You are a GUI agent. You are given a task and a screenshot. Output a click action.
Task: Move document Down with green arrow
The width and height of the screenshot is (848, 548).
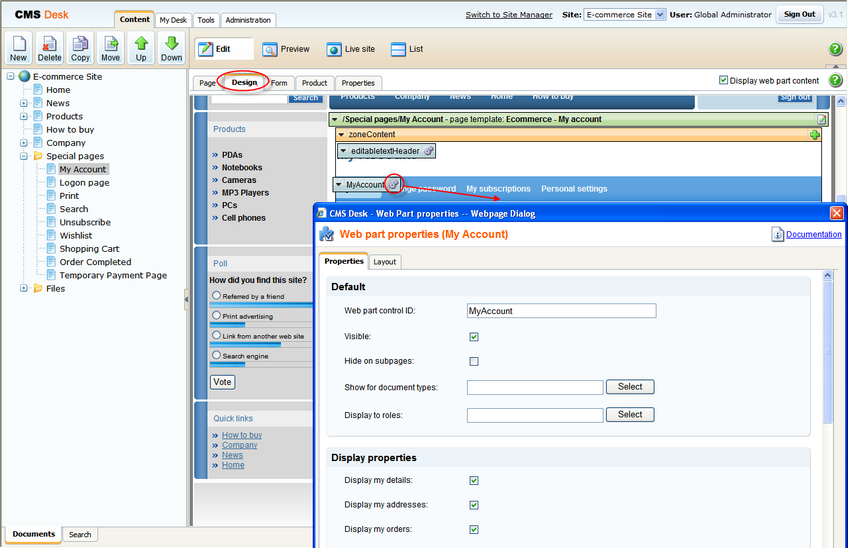click(172, 48)
